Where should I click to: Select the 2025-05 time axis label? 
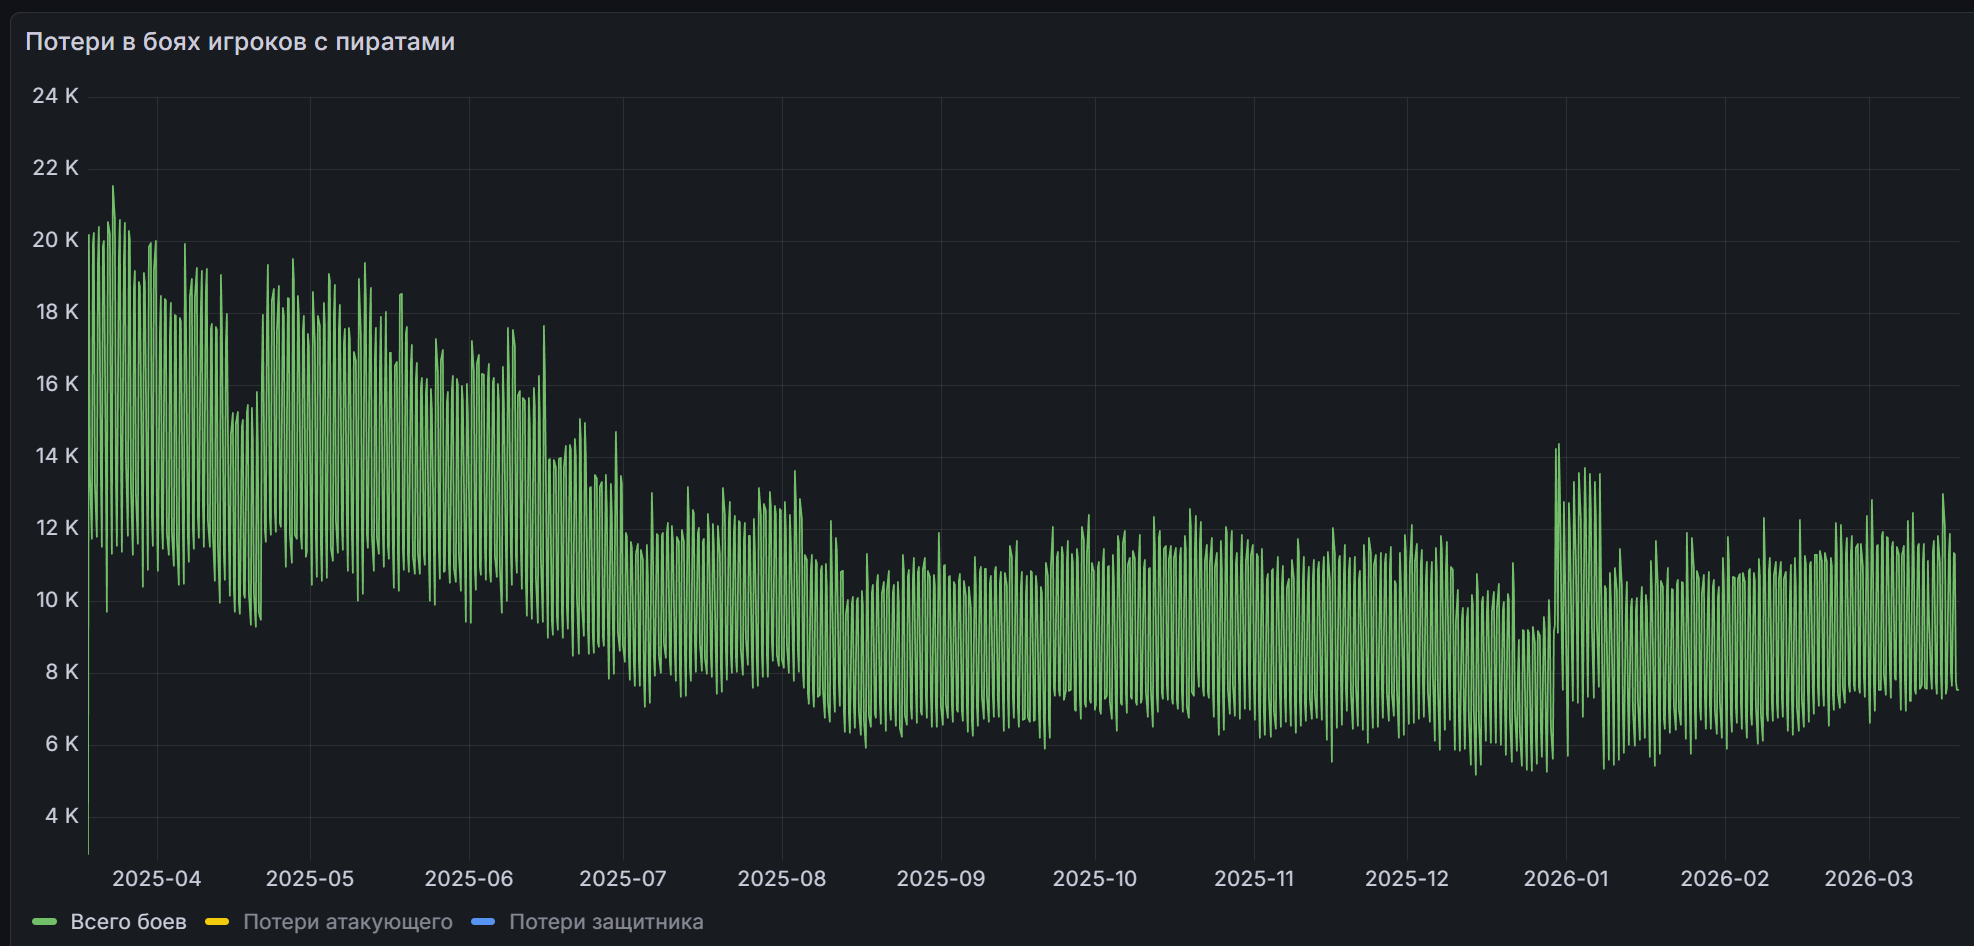[x=309, y=879]
